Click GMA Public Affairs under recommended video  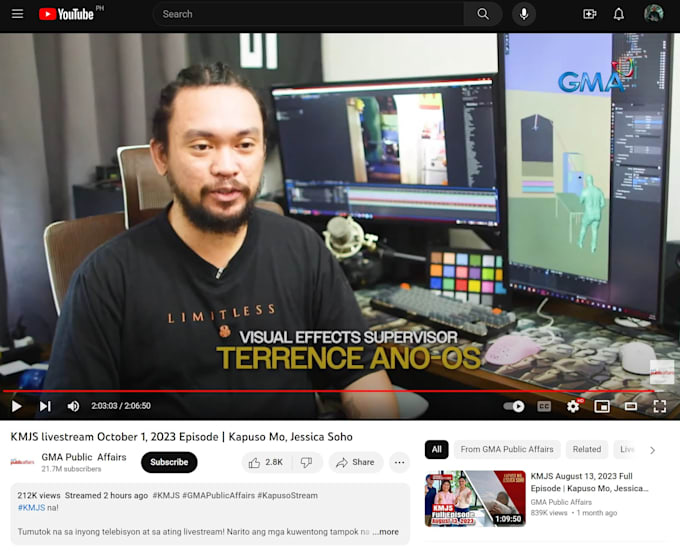click(561, 502)
